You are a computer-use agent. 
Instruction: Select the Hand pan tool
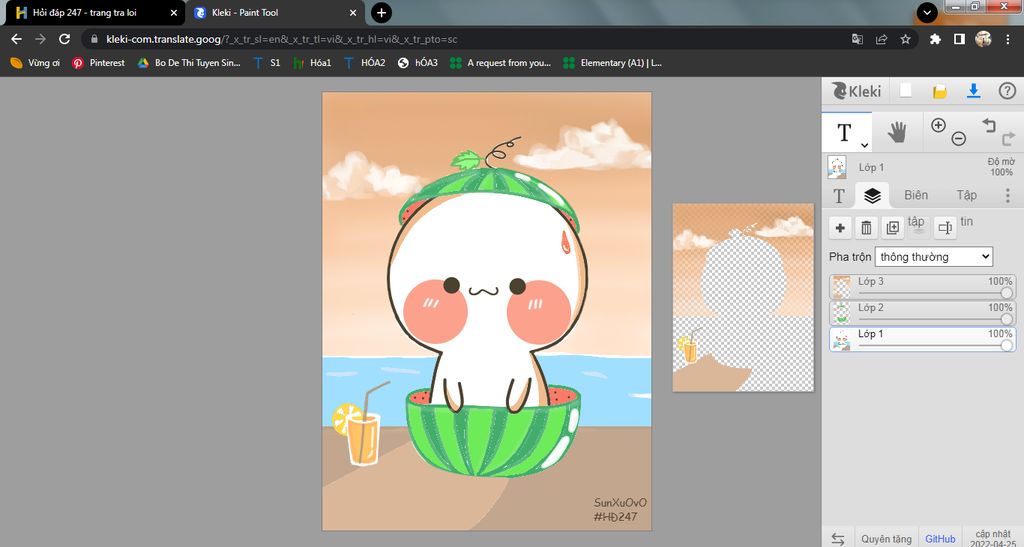pyautogui.click(x=897, y=132)
